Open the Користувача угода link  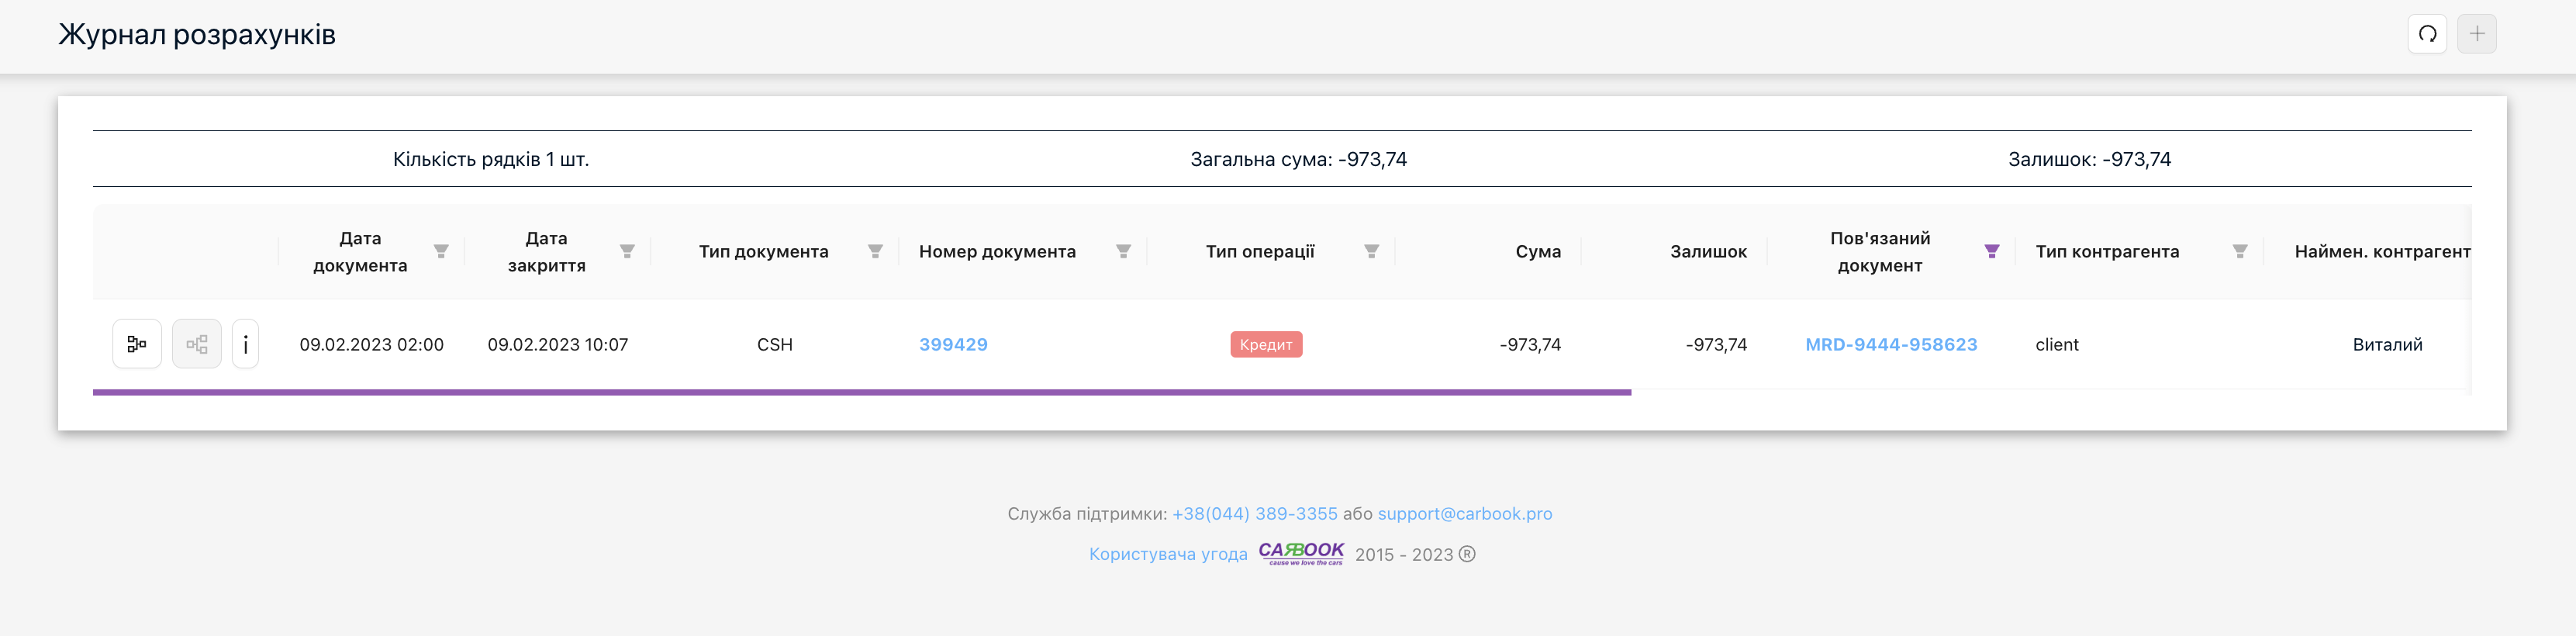point(1167,554)
